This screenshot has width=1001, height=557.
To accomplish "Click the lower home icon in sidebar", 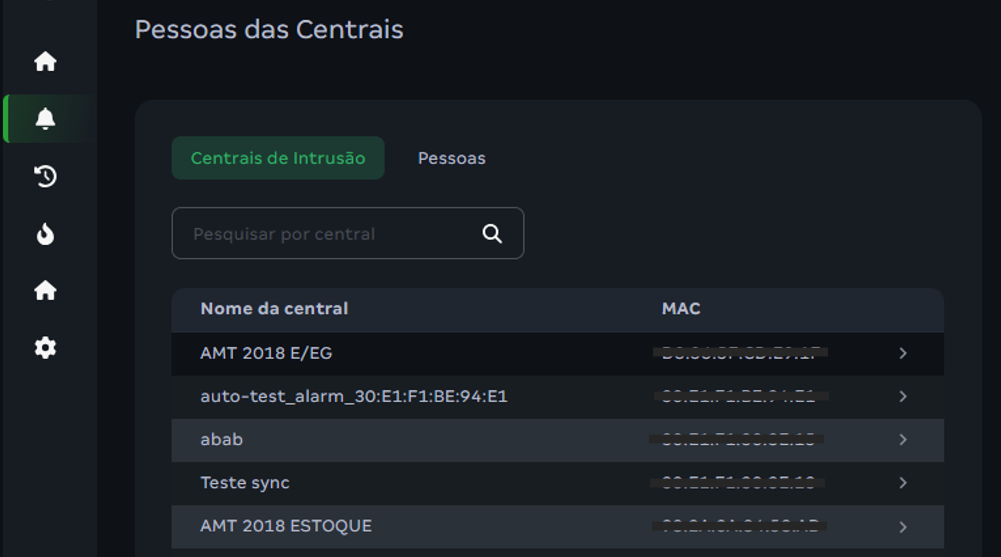I will 45,291.
